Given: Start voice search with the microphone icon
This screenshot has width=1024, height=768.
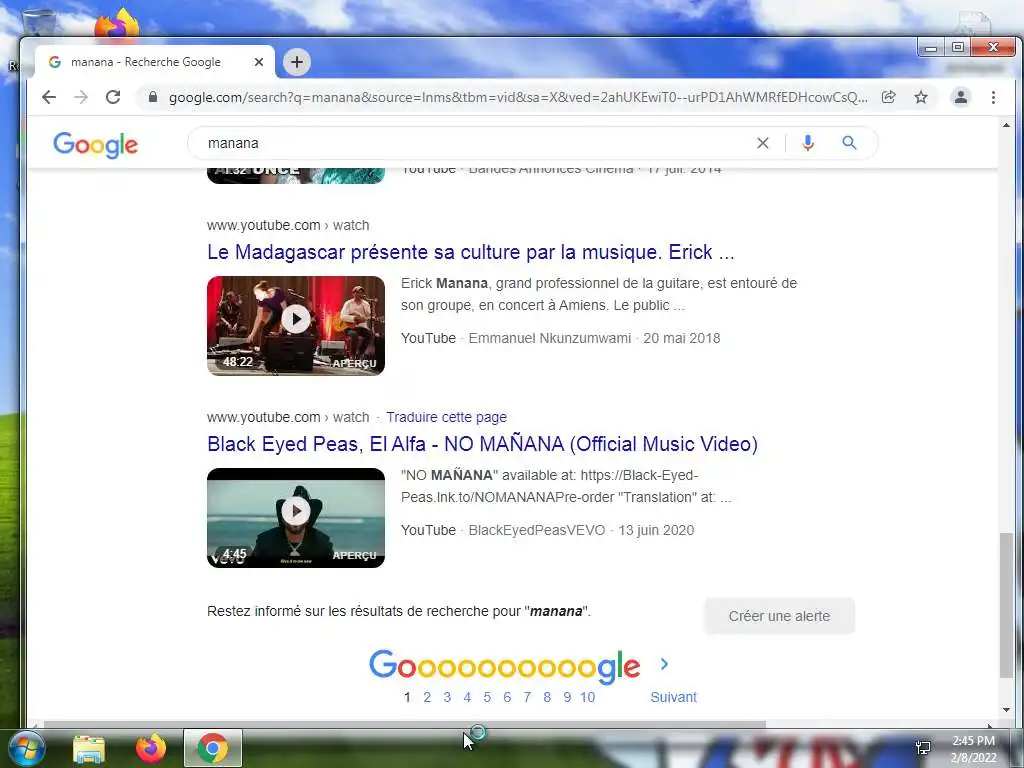Looking at the screenshot, I should coord(808,143).
